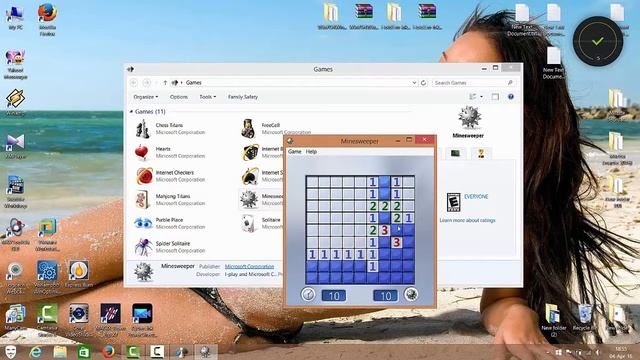Open the Tools dropdown menu

click(207, 97)
